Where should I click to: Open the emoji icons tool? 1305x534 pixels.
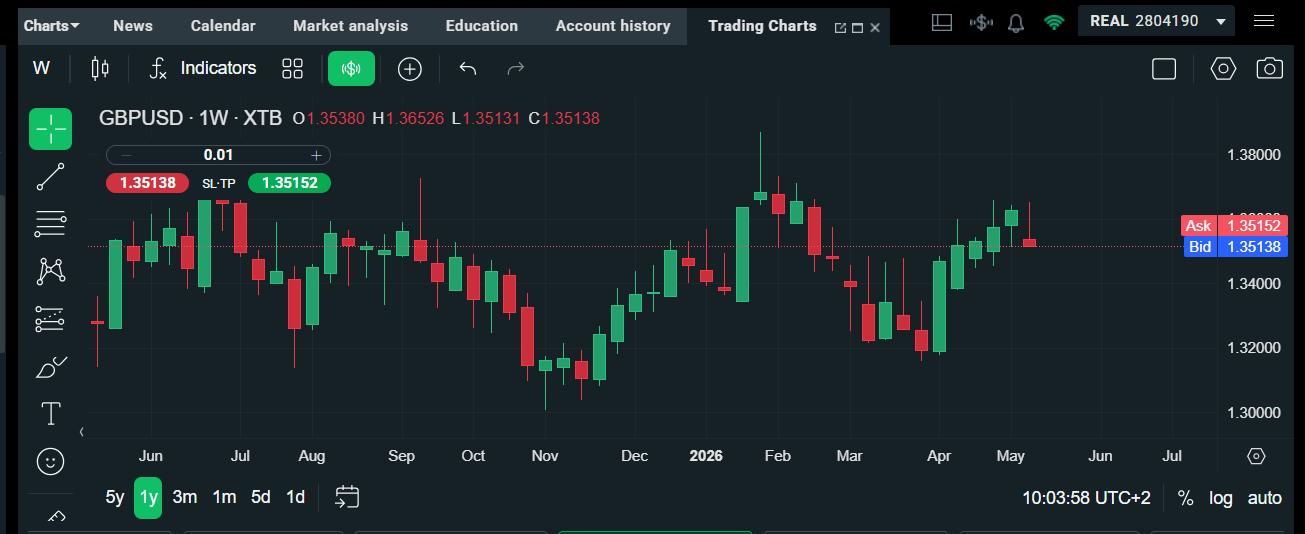[50, 461]
